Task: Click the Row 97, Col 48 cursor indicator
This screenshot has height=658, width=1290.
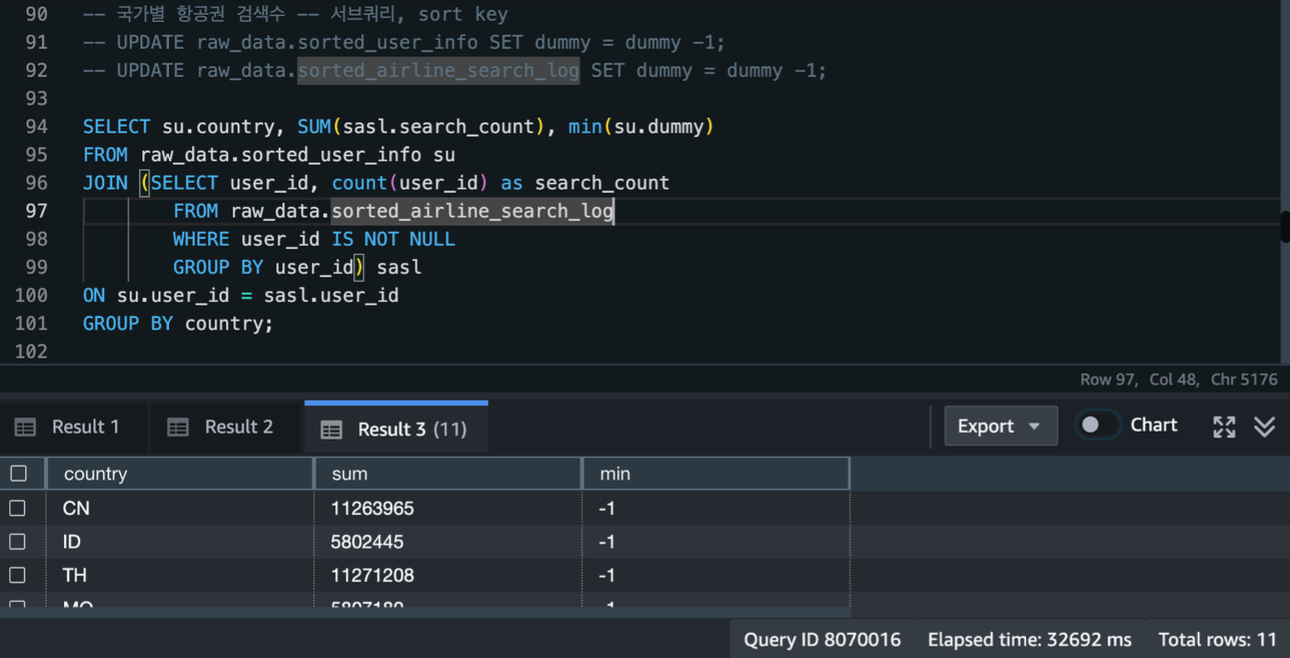Action: click(1141, 380)
